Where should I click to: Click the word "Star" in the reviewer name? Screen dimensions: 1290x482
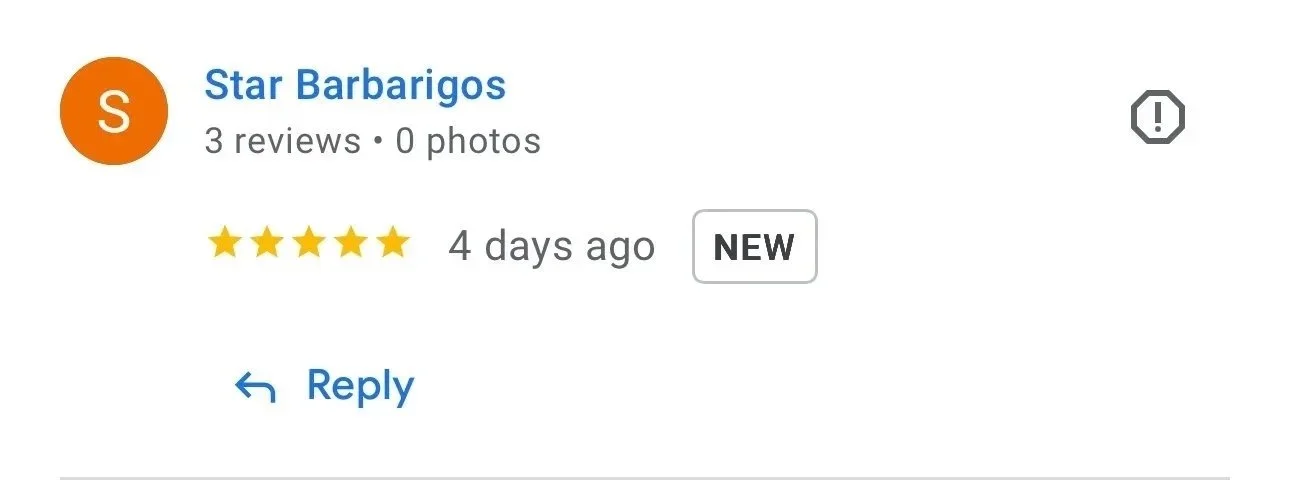[244, 86]
